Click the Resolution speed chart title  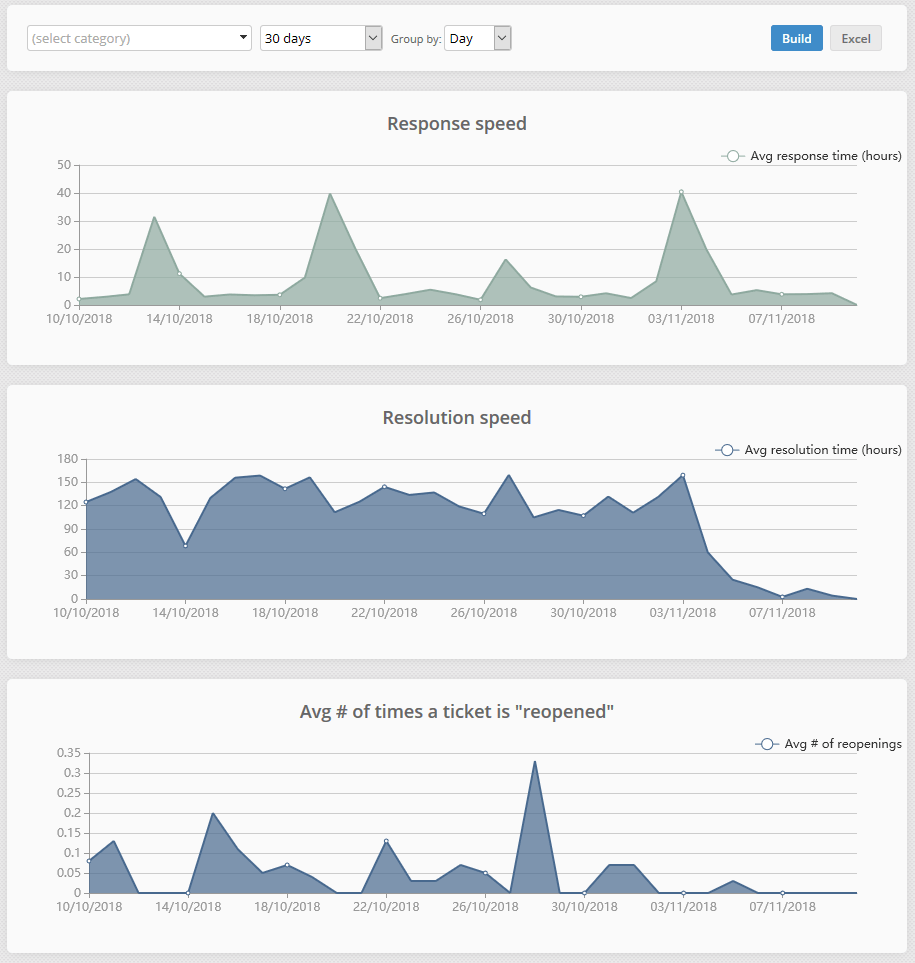tap(456, 418)
